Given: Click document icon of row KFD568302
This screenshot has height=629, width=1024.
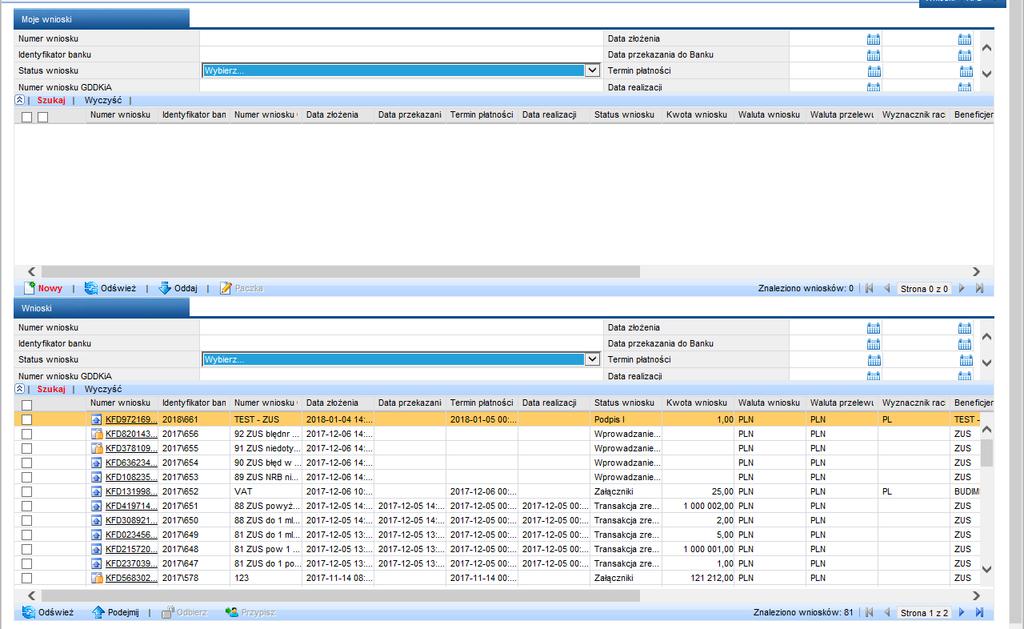Looking at the screenshot, I should tap(97, 577).
